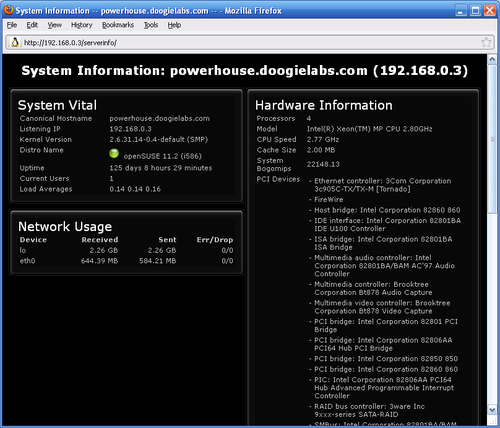Click Brooktree Bt878 Video Capture entry
Image resolution: width=500 pixels, height=428 pixels.
(x=382, y=307)
